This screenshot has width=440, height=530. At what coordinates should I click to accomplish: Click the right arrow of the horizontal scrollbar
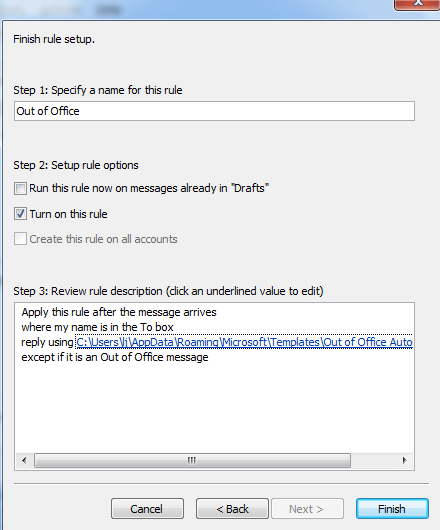point(404,460)
